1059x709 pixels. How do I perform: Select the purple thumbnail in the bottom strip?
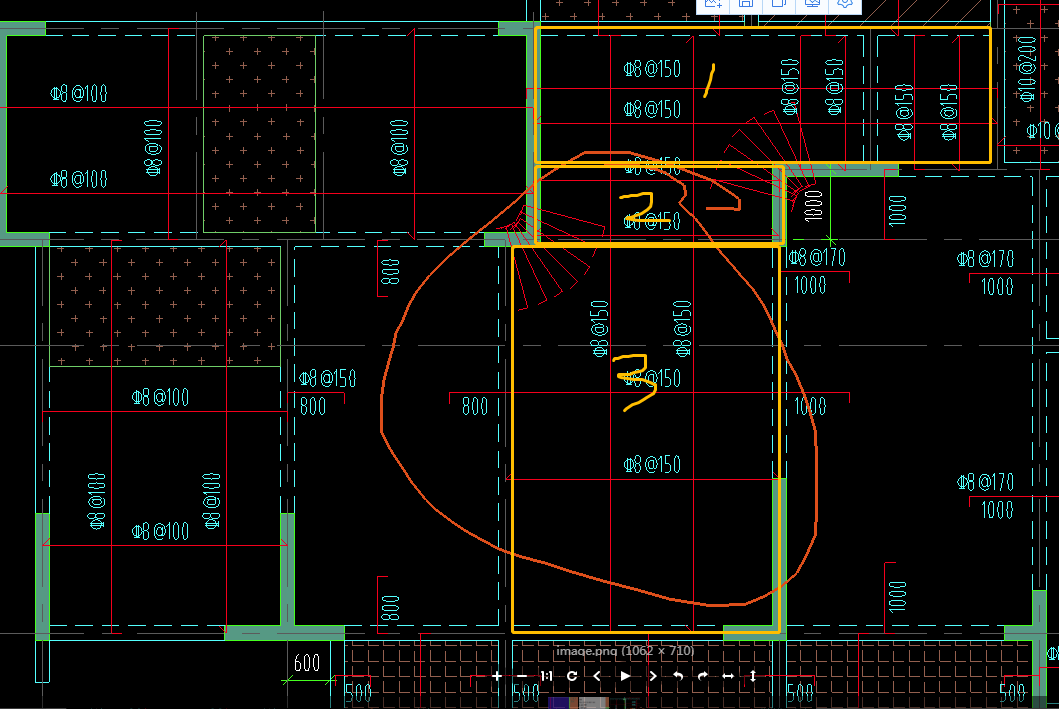point(563,703)
